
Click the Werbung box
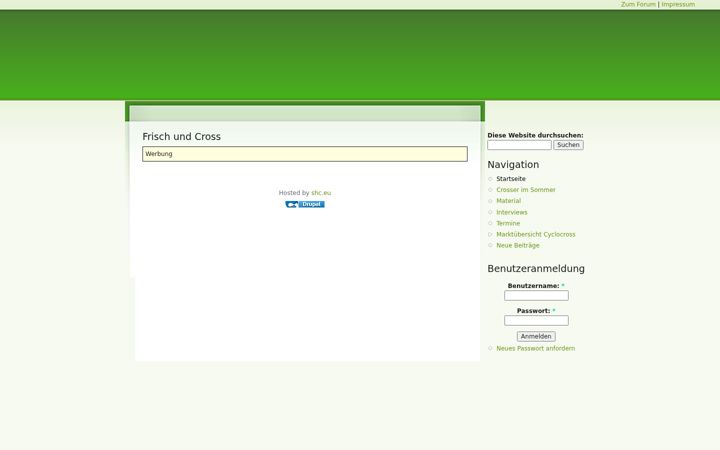(x=305, y=154)
